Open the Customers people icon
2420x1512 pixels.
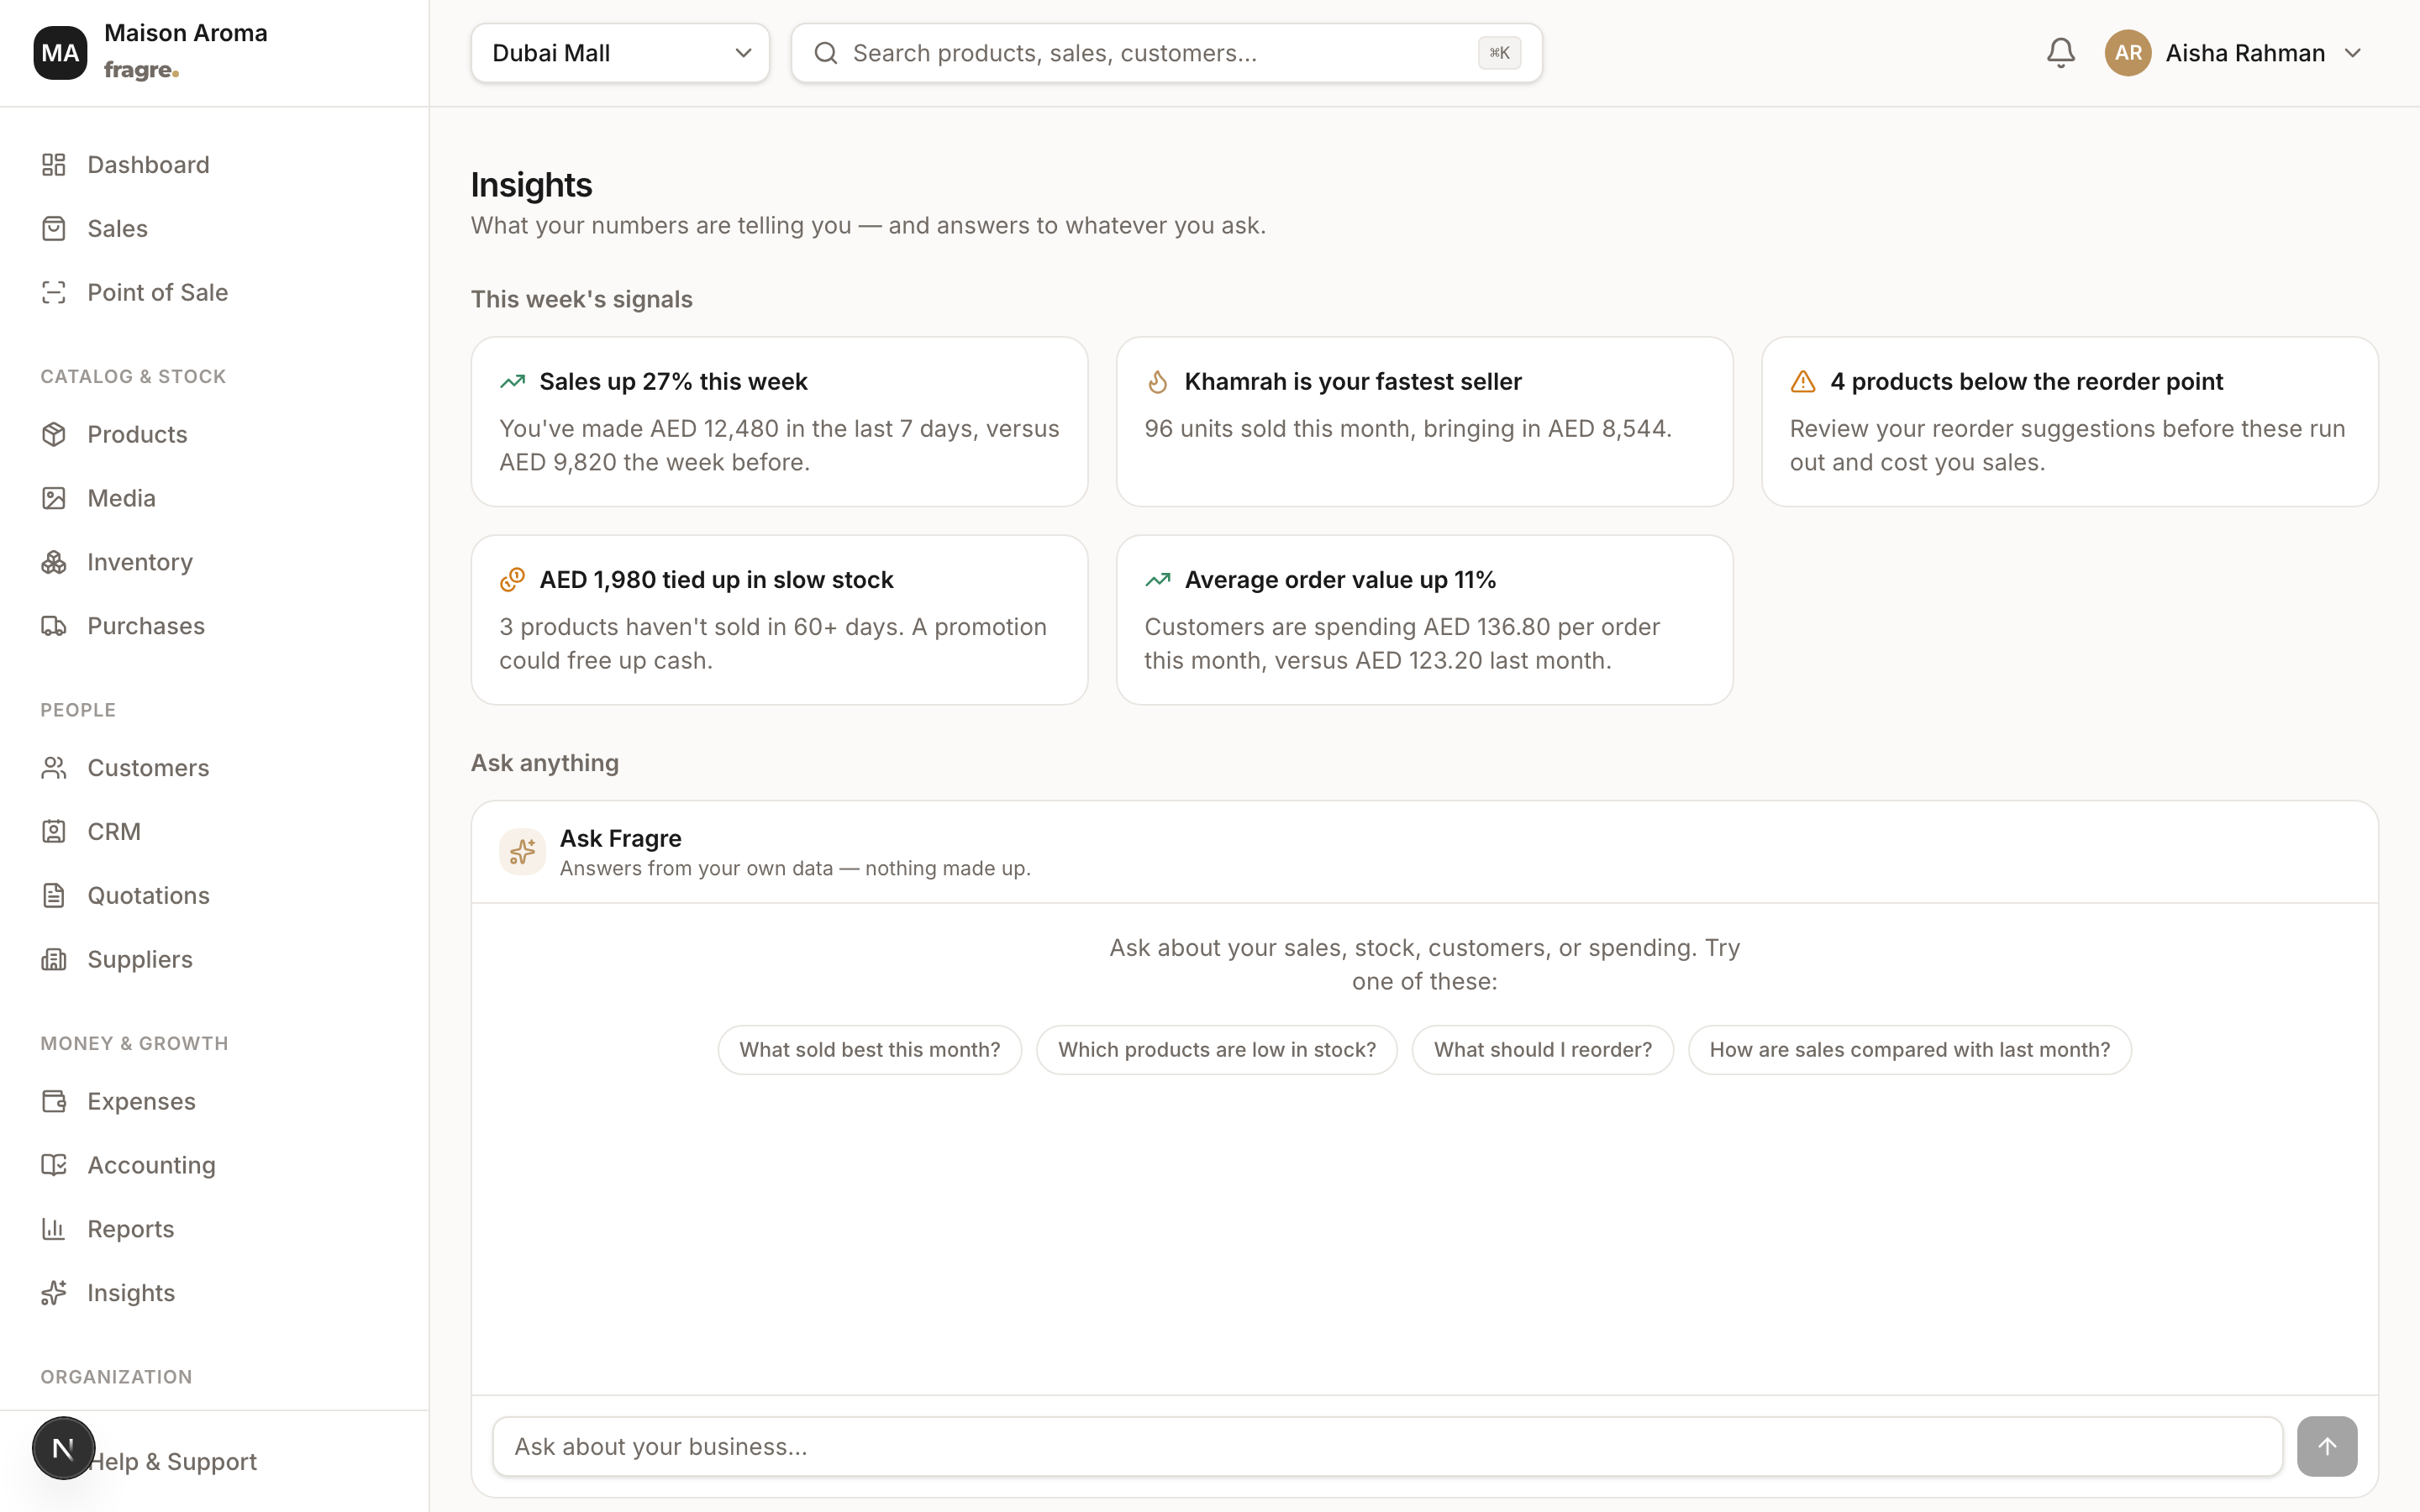(54, 768)
